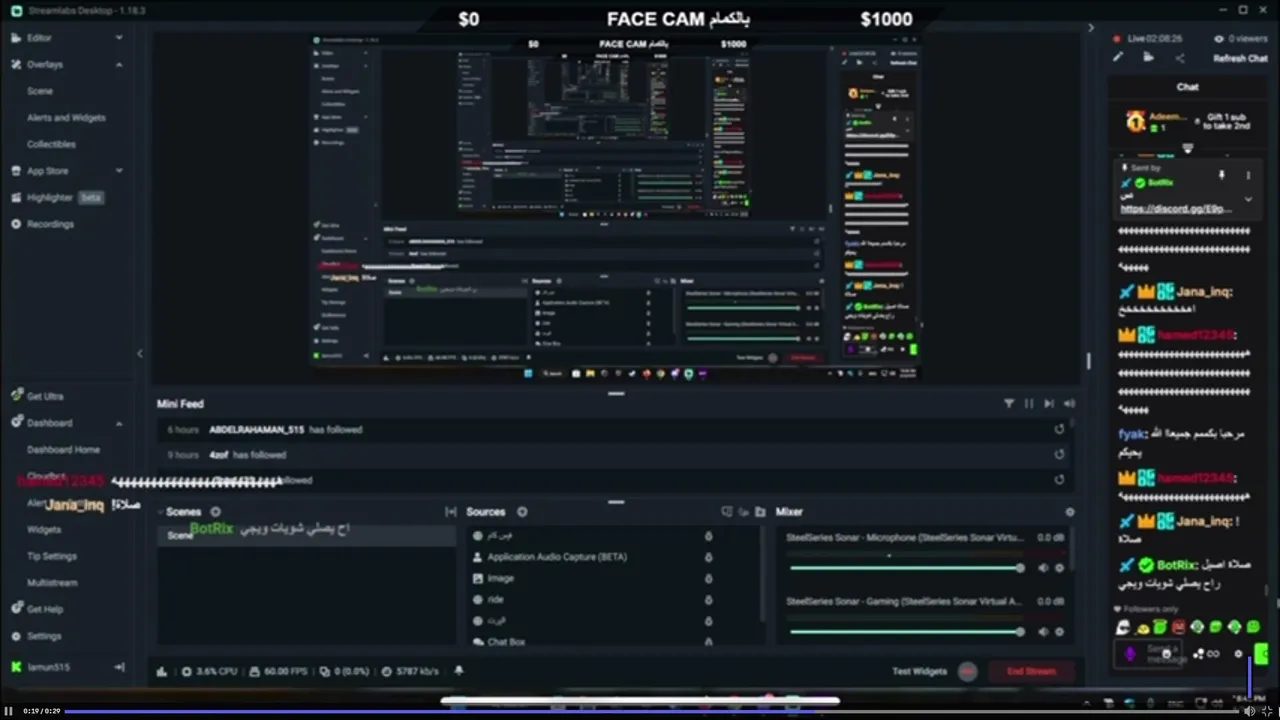The height and width of the screenshot is (720, 1280).
Task: Click the notifications bell in status bar
Action: (459, 671)
